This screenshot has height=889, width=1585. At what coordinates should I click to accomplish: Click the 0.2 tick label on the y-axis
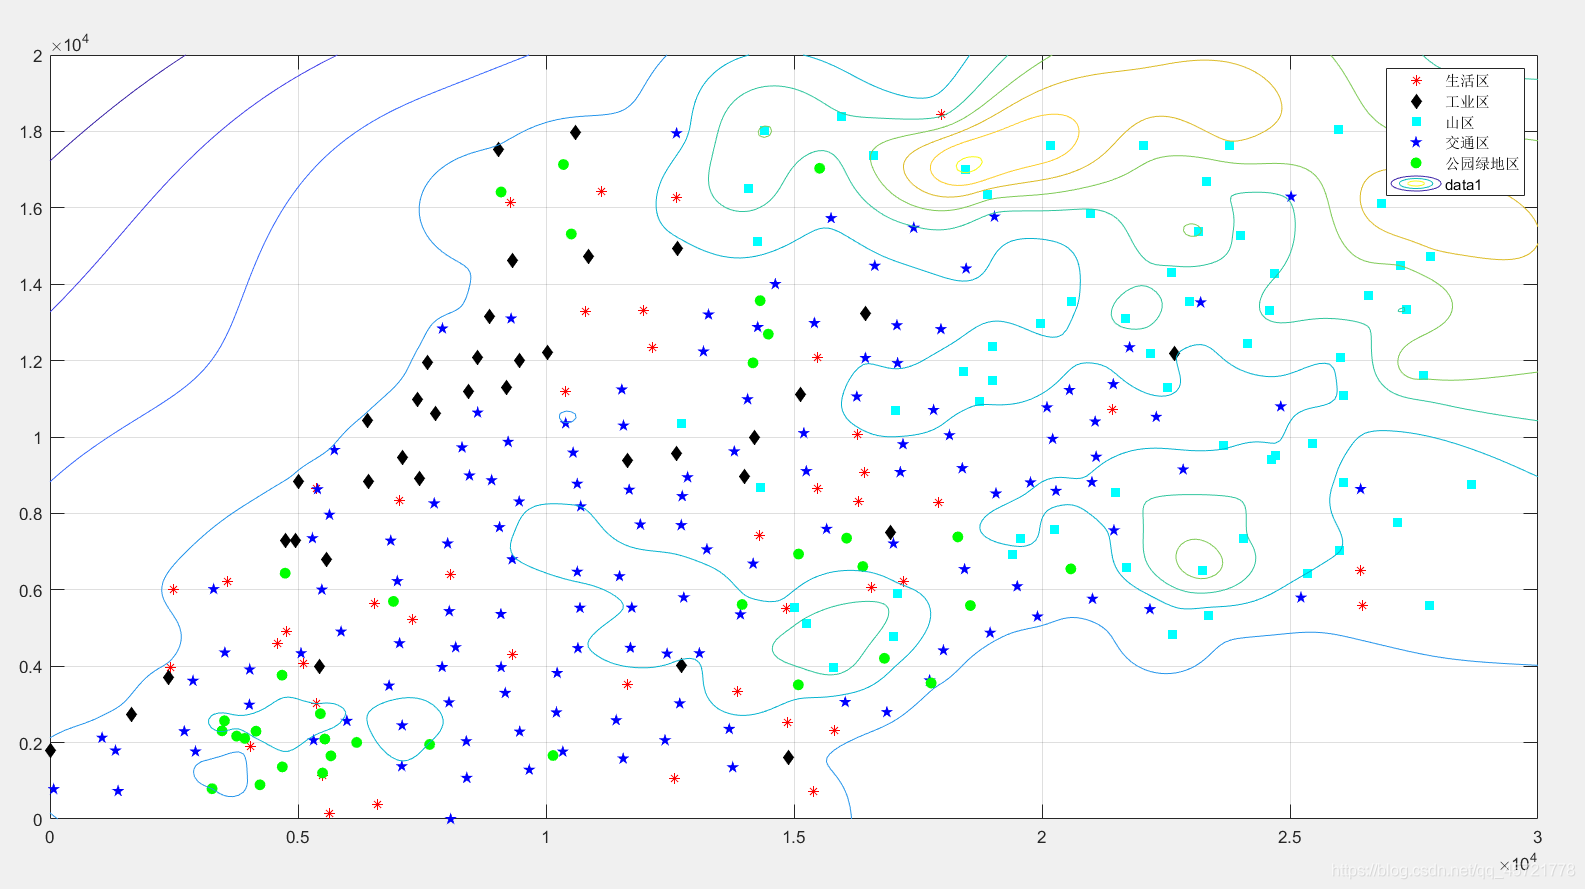point(31,743)
